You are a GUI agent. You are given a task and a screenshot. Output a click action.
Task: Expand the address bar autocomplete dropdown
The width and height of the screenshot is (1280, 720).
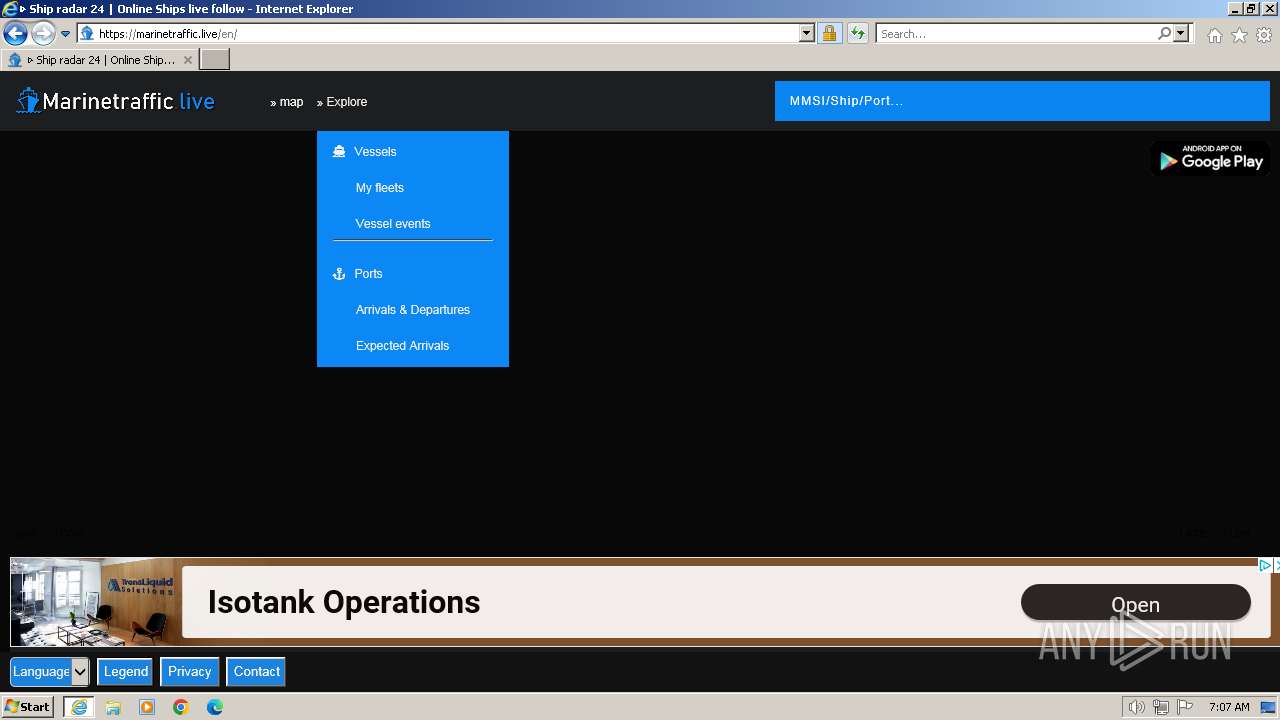click(807, 34)
